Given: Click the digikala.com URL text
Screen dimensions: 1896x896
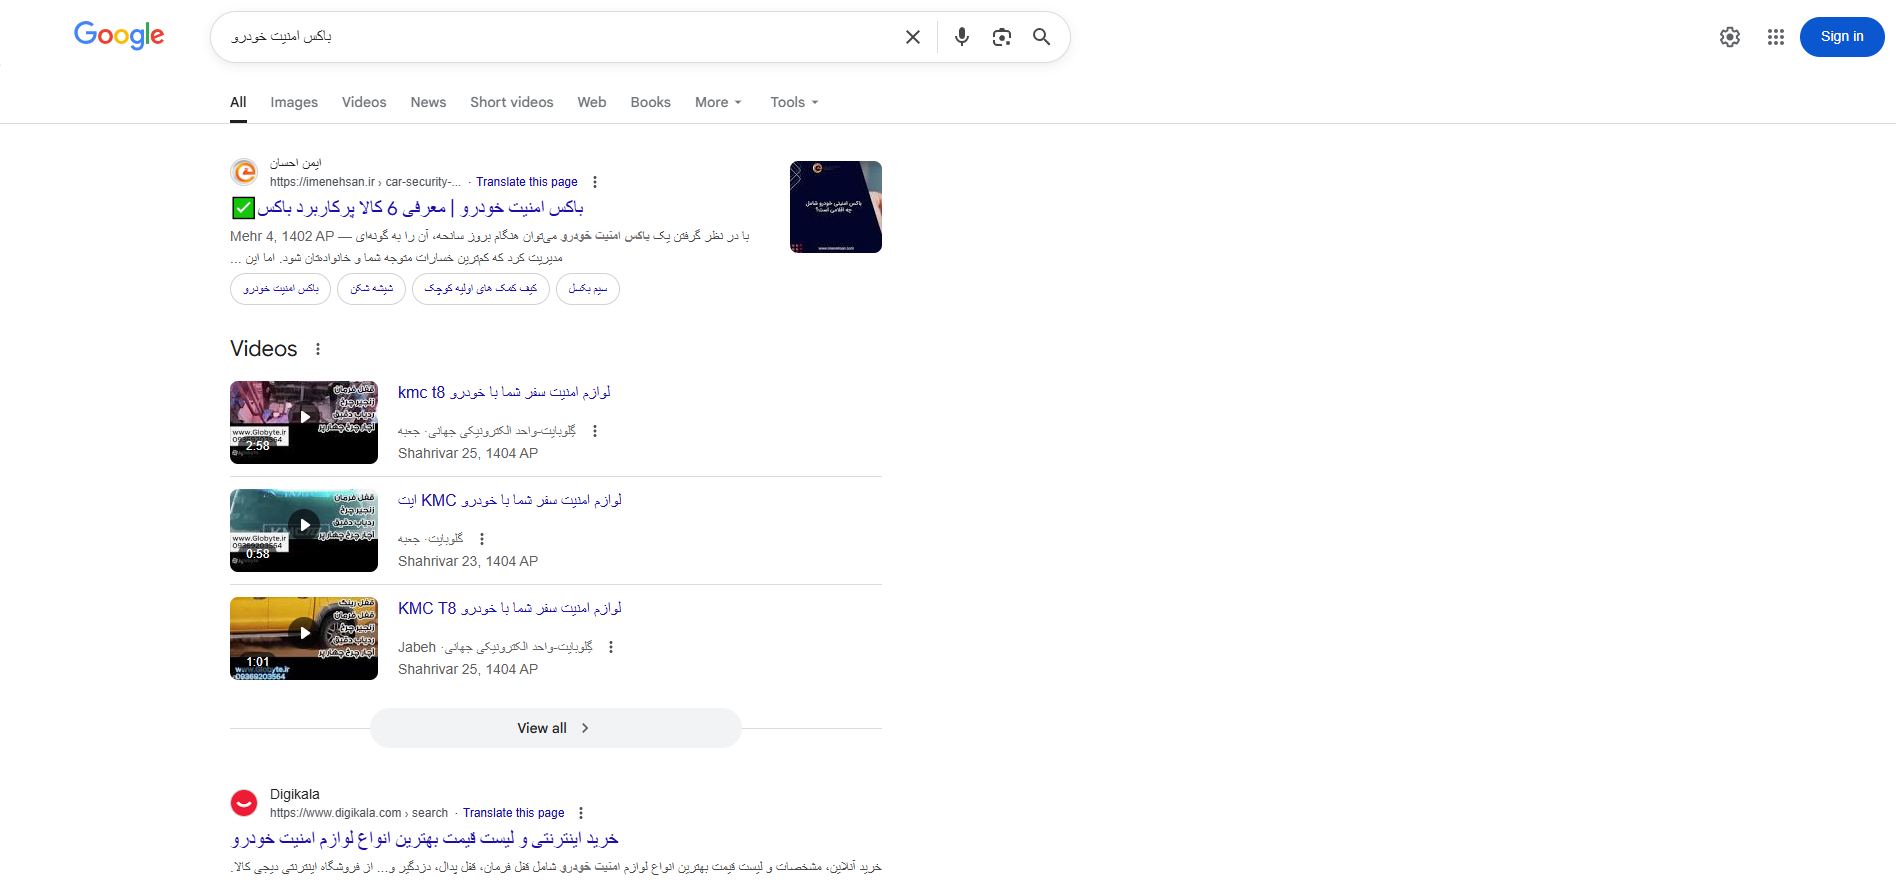Looking at the screenshot, I should tap(359, 813).
